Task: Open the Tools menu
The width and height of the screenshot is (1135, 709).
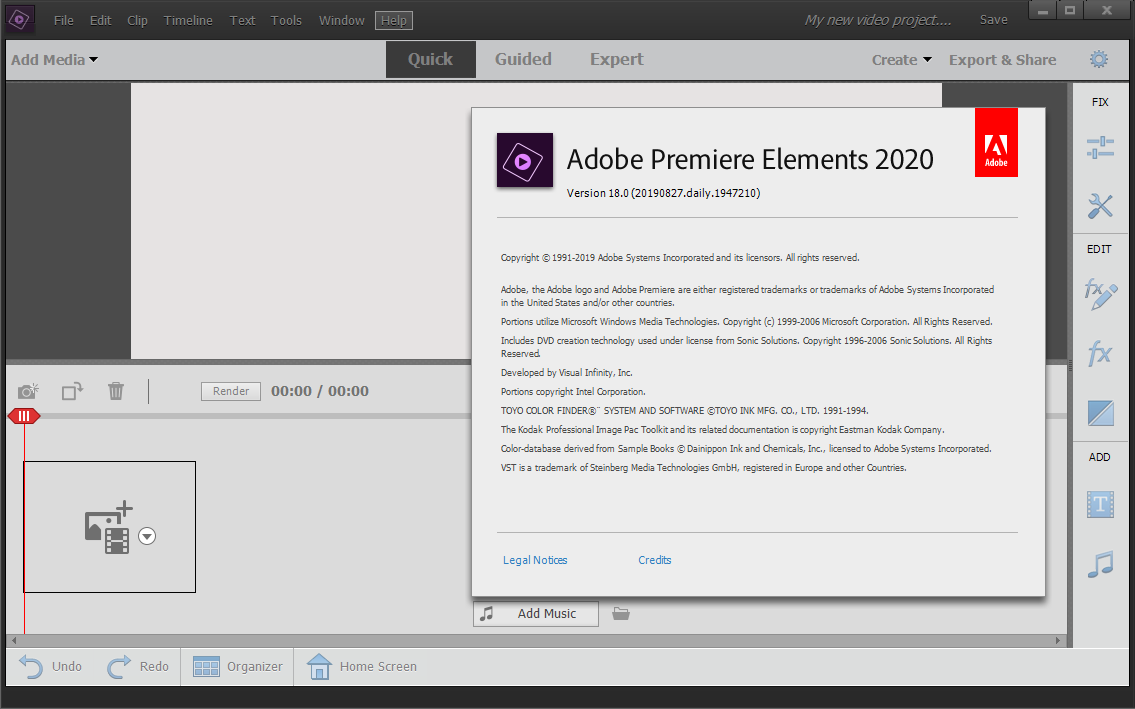Action: point(286,20)
